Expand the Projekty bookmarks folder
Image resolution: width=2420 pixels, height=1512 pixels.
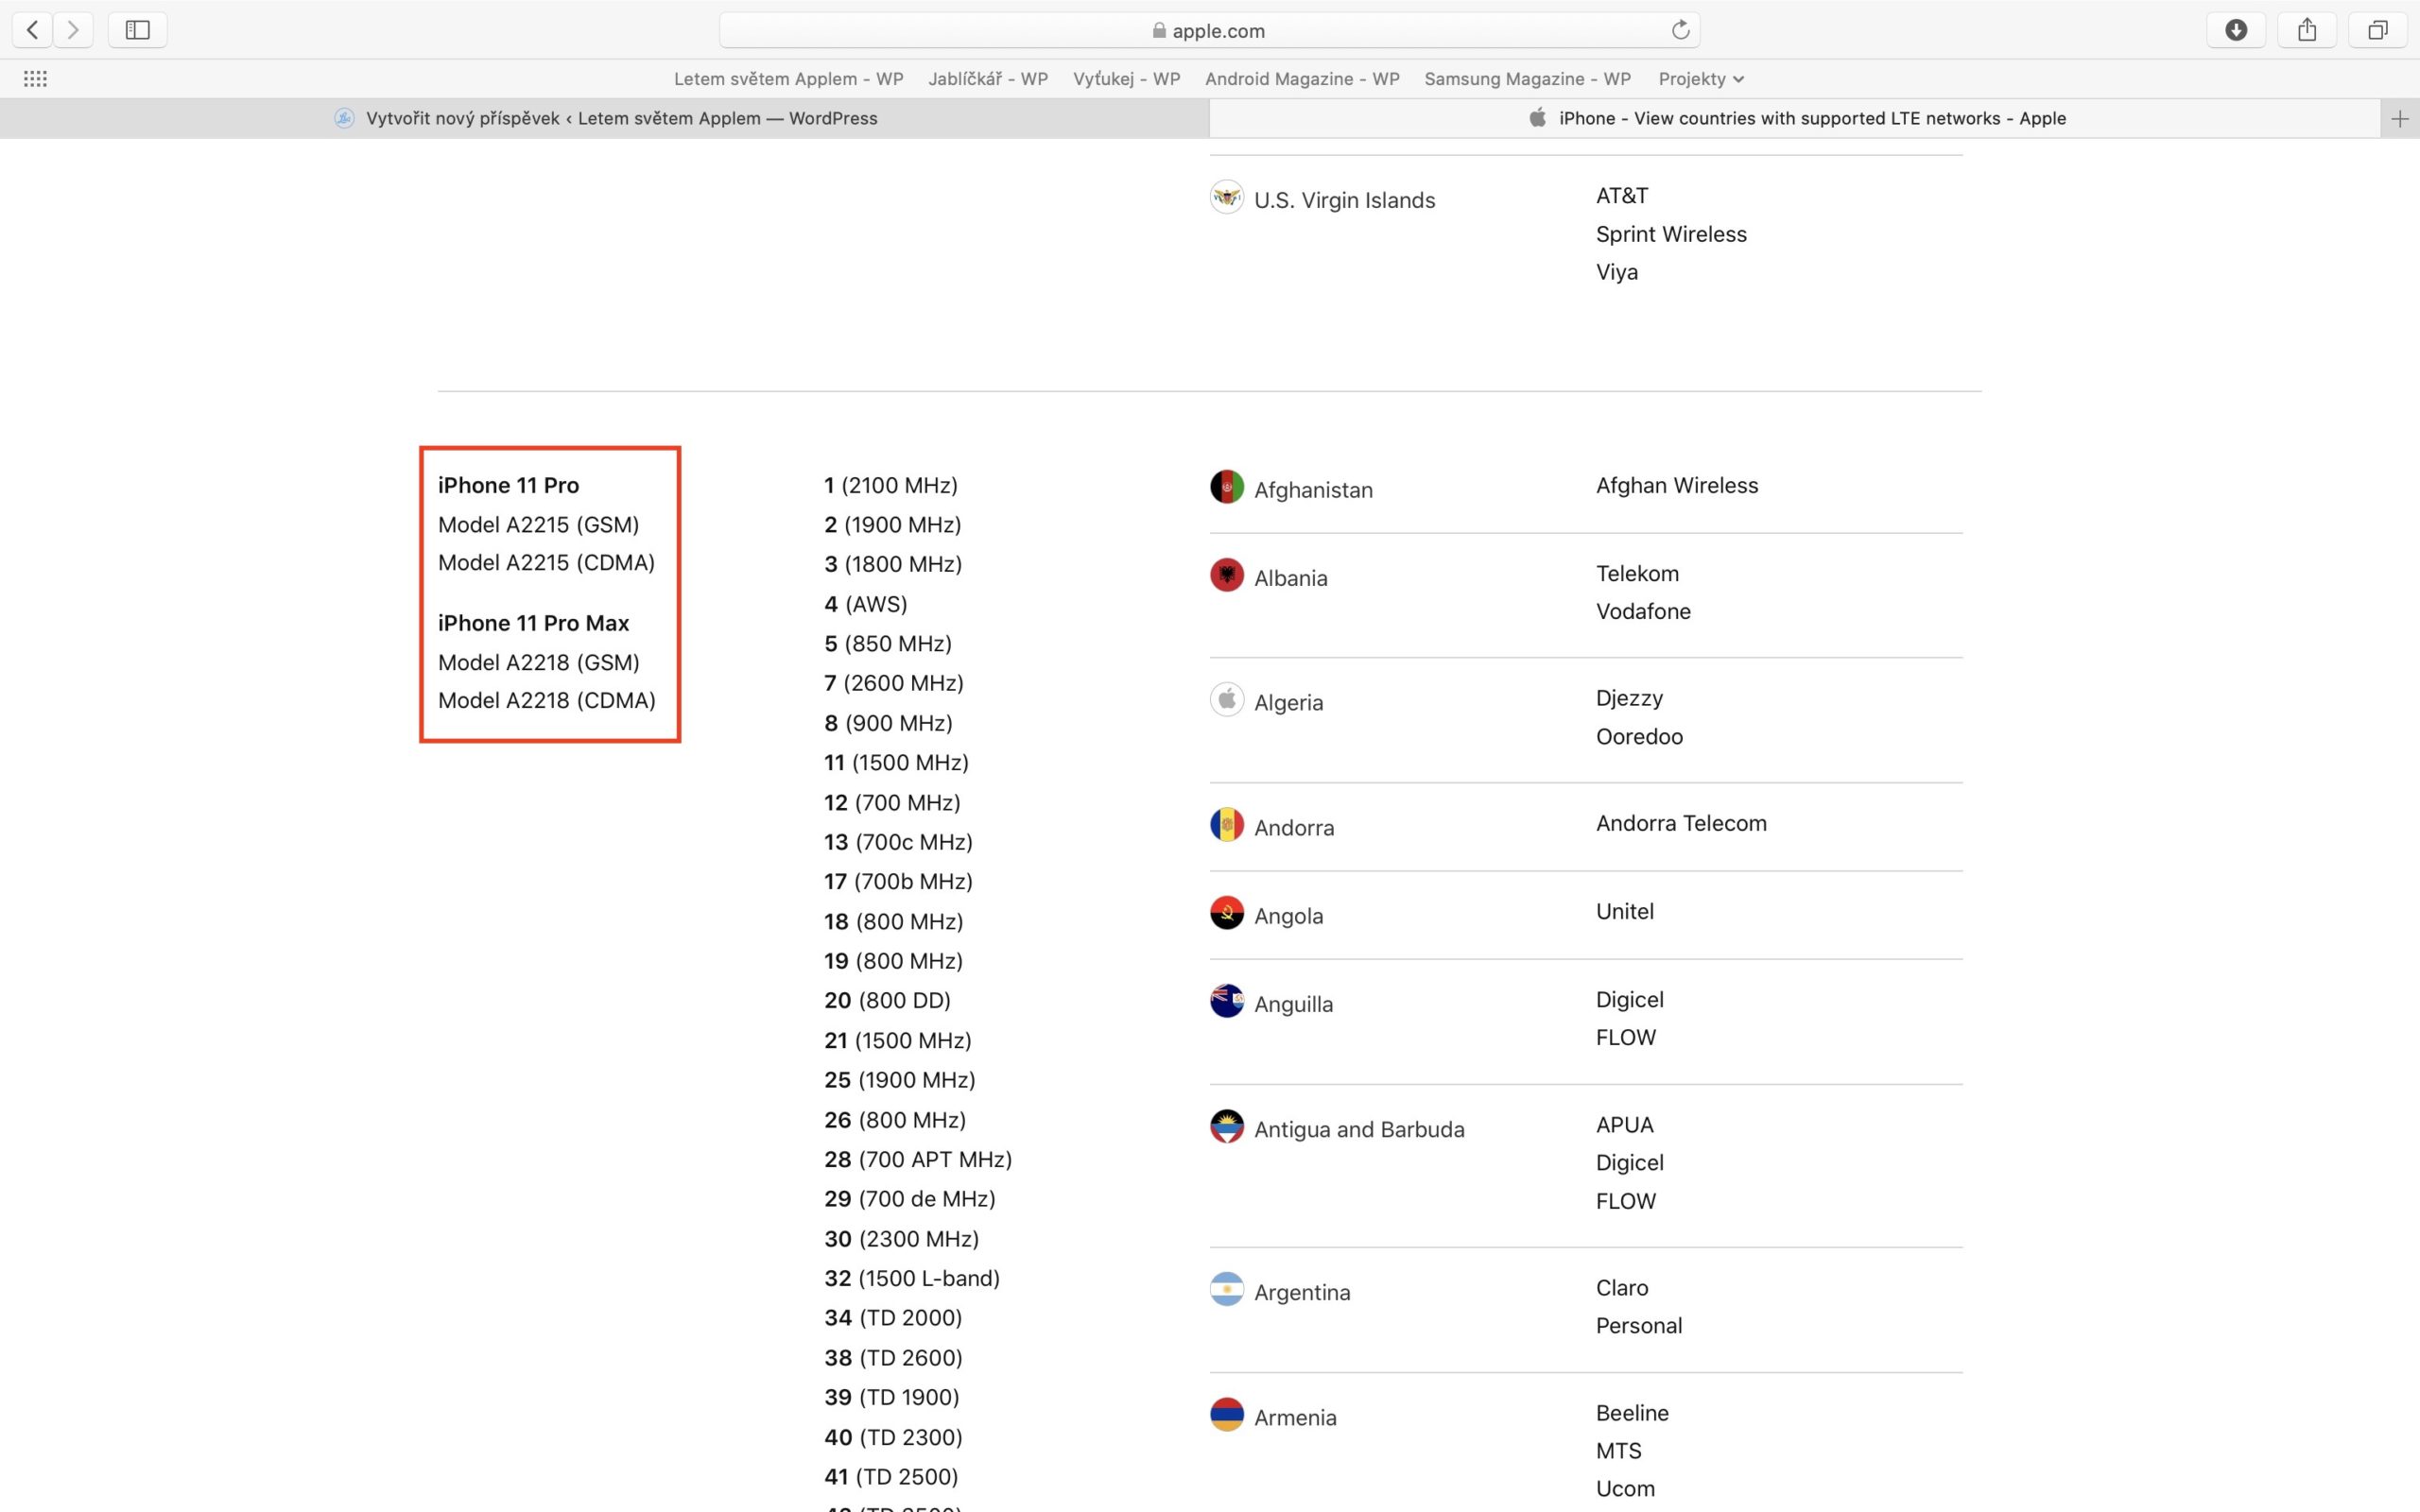coord(1700,79)
